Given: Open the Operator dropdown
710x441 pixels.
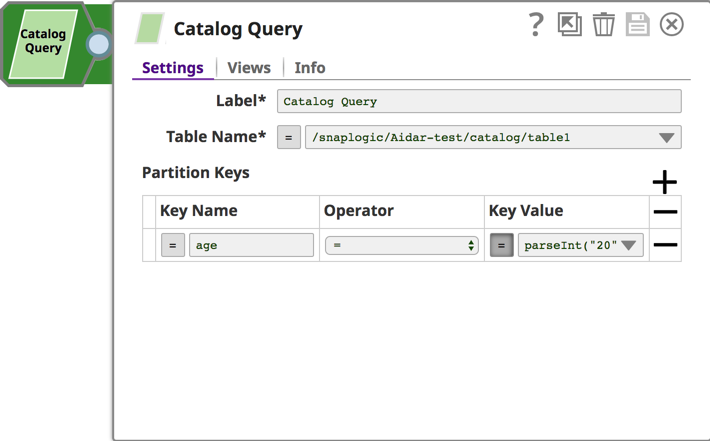Looking at the screenshot, I should (401, 245).
